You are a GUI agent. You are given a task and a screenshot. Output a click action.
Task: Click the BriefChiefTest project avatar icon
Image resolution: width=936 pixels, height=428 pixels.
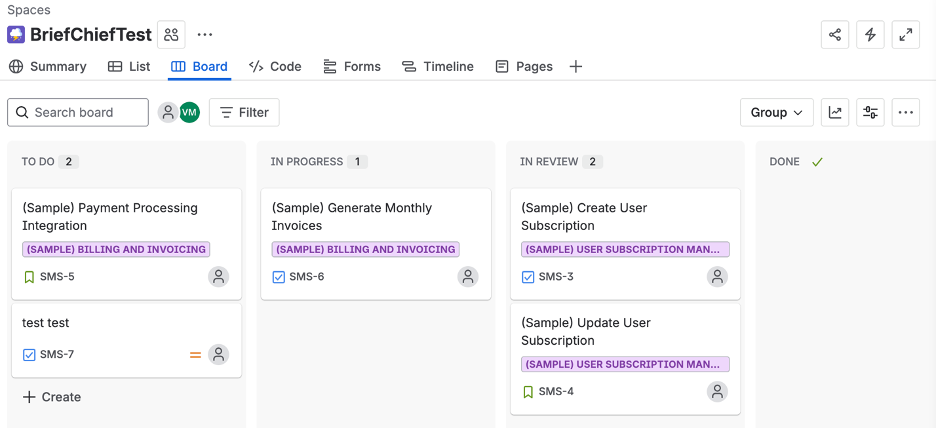click(x=16, y=35)
